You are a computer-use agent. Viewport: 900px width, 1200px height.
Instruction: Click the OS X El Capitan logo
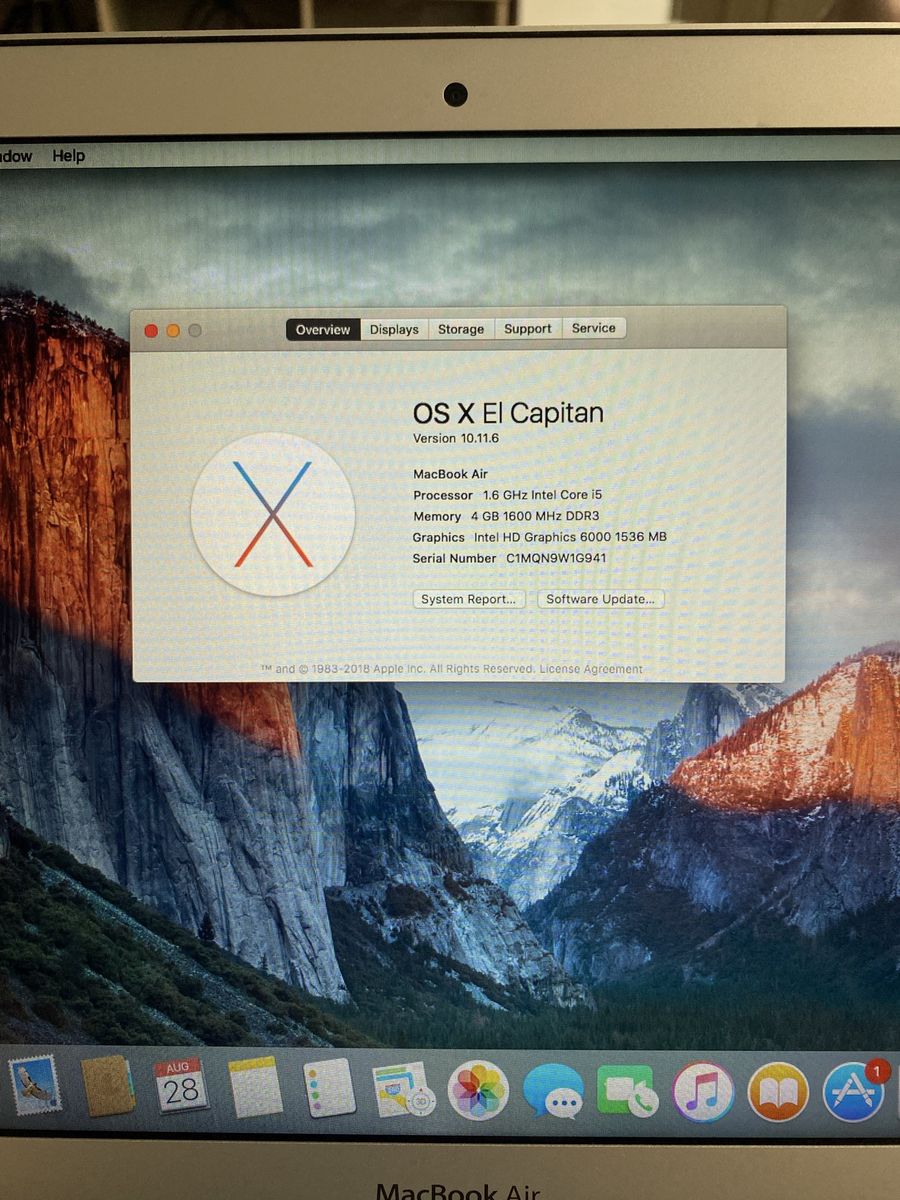point(273,514)
